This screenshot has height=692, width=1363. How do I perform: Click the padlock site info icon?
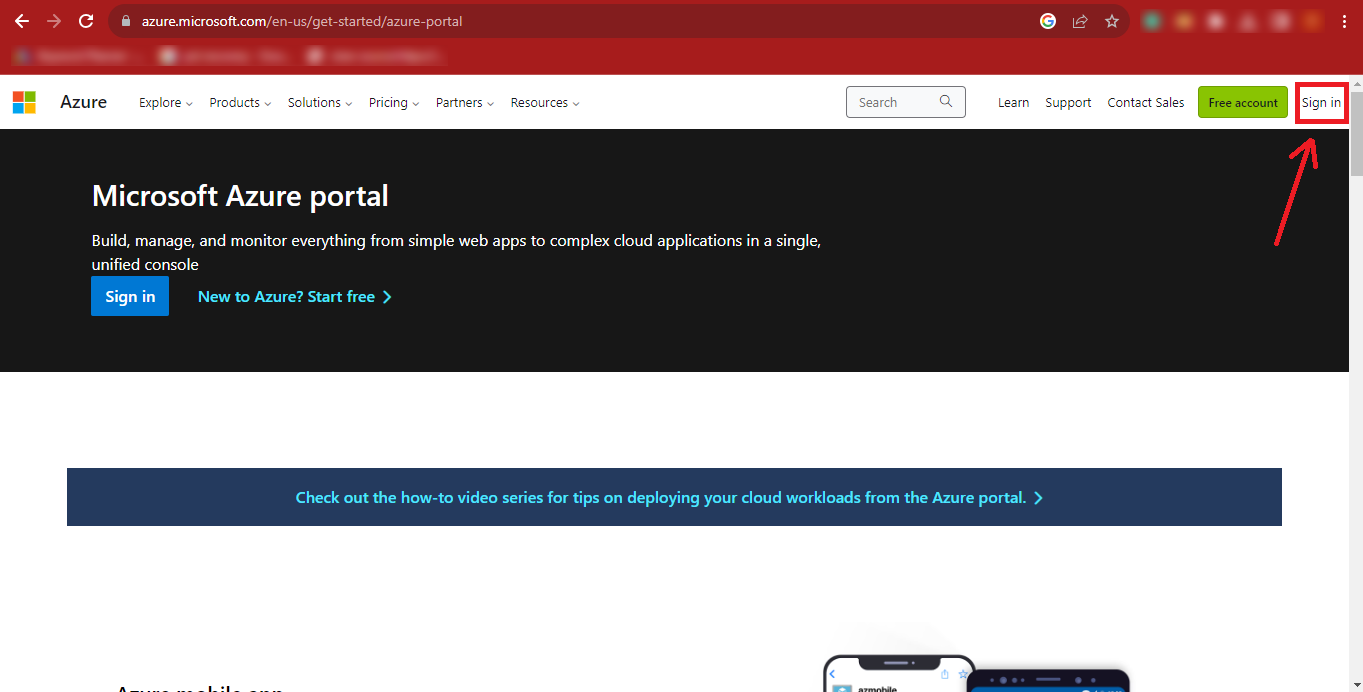tap(125, 21)
